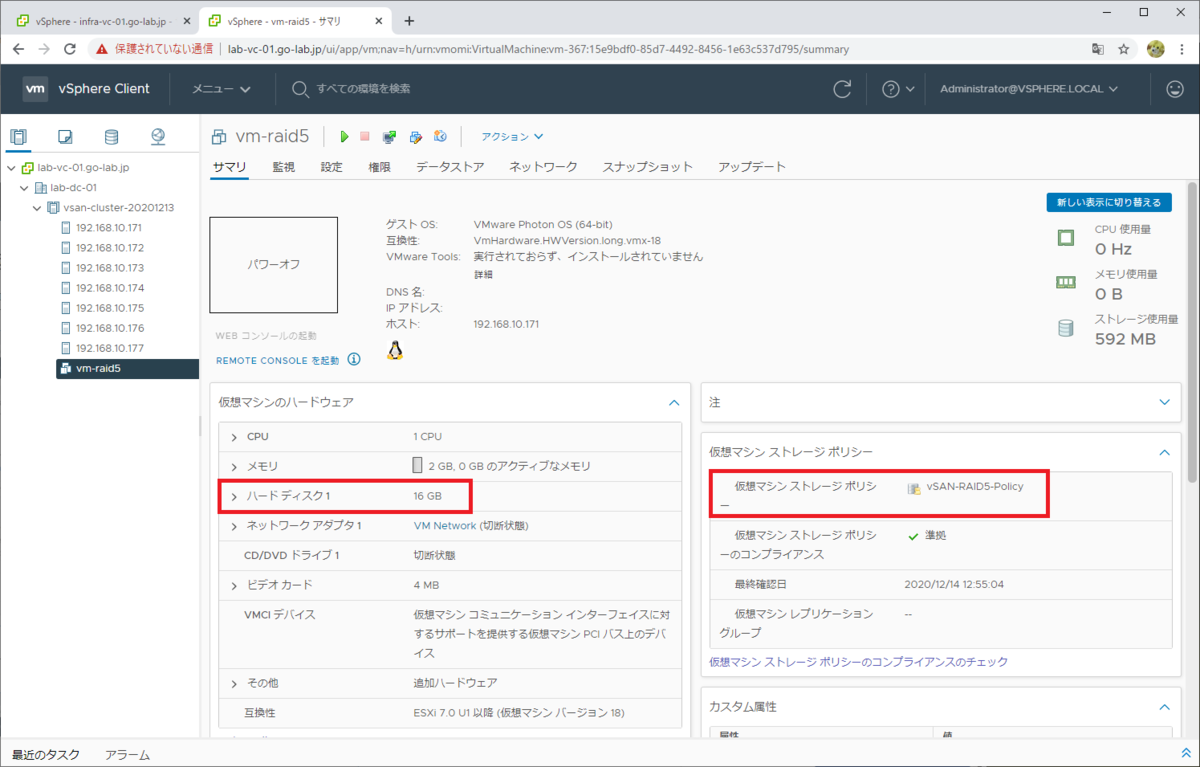Click the take snapshot icon

[440, 137]
